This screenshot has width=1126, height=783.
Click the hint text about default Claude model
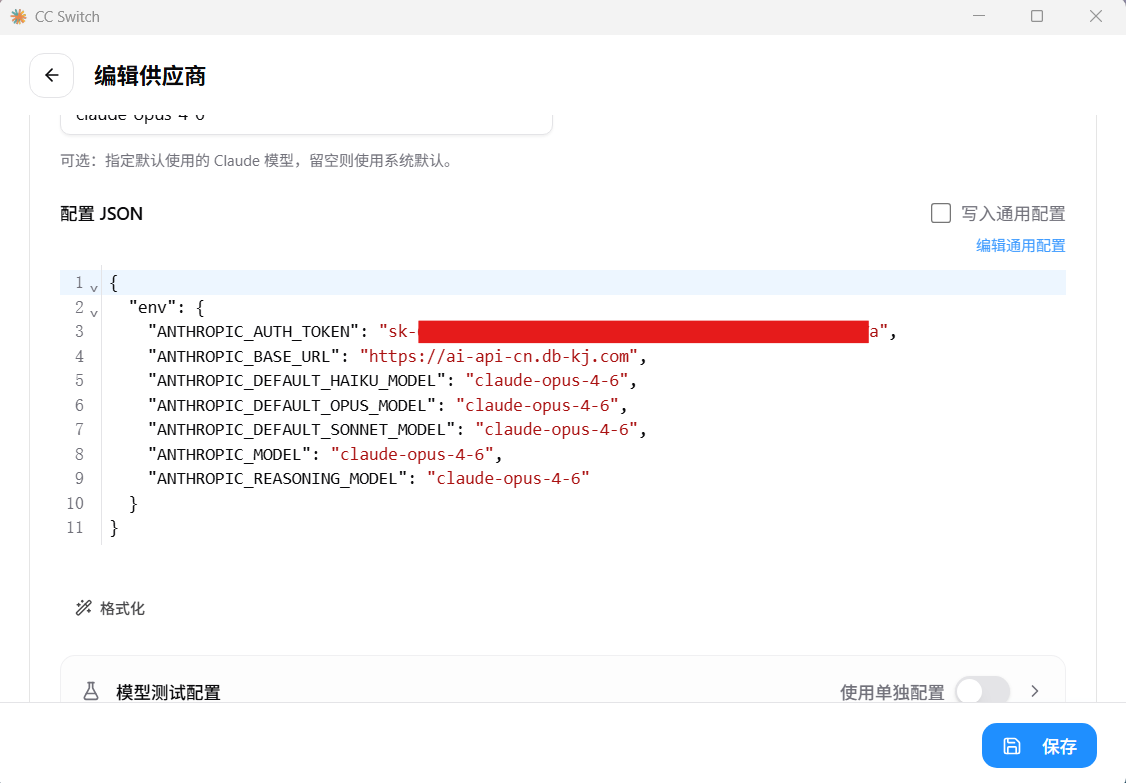click(x=259, y=161)
